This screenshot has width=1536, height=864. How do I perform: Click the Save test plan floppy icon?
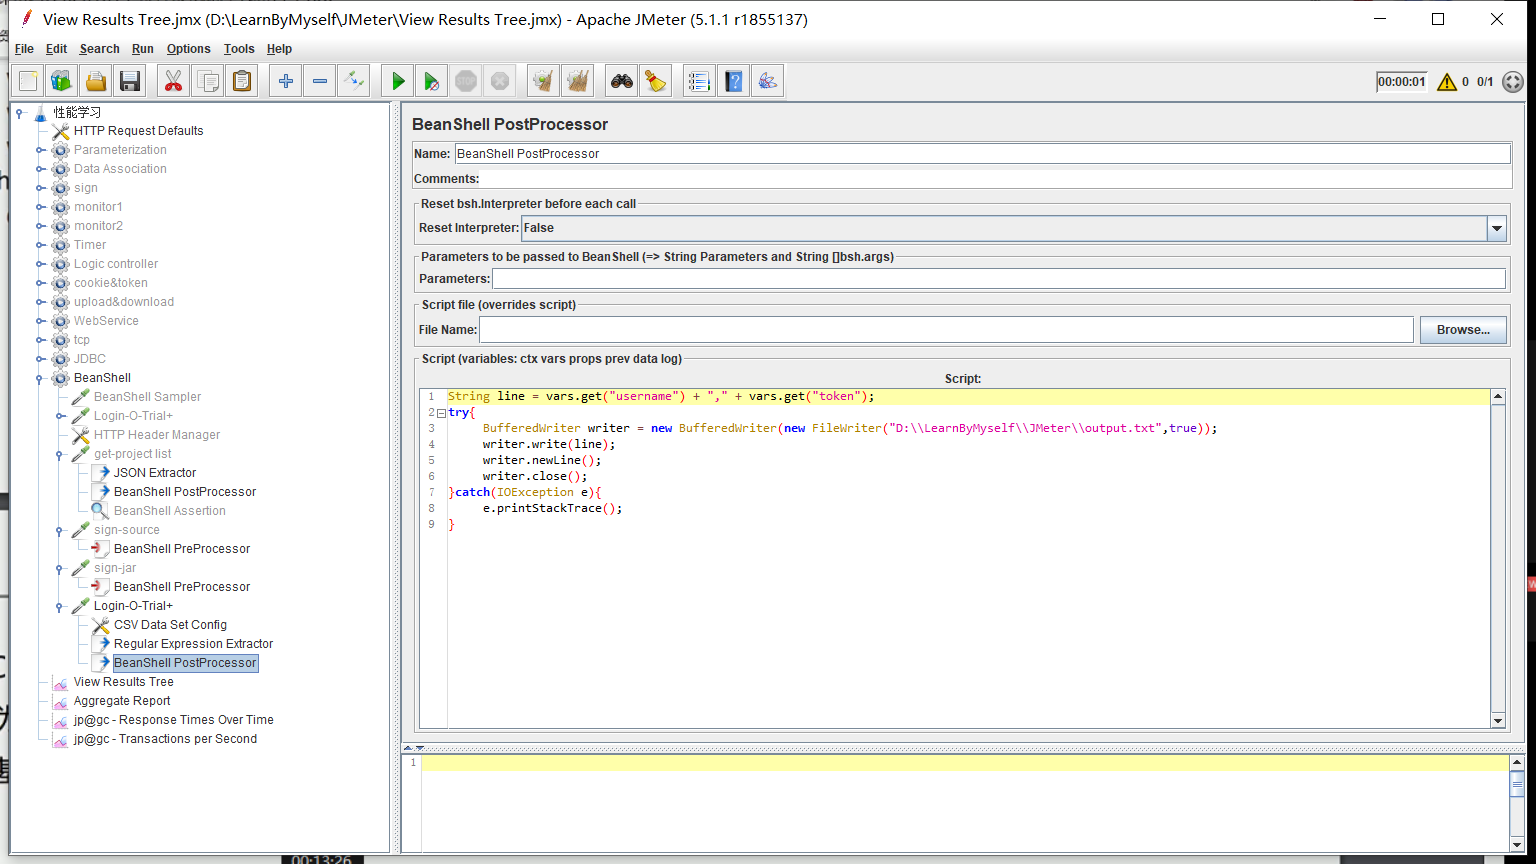pos(129,81)
